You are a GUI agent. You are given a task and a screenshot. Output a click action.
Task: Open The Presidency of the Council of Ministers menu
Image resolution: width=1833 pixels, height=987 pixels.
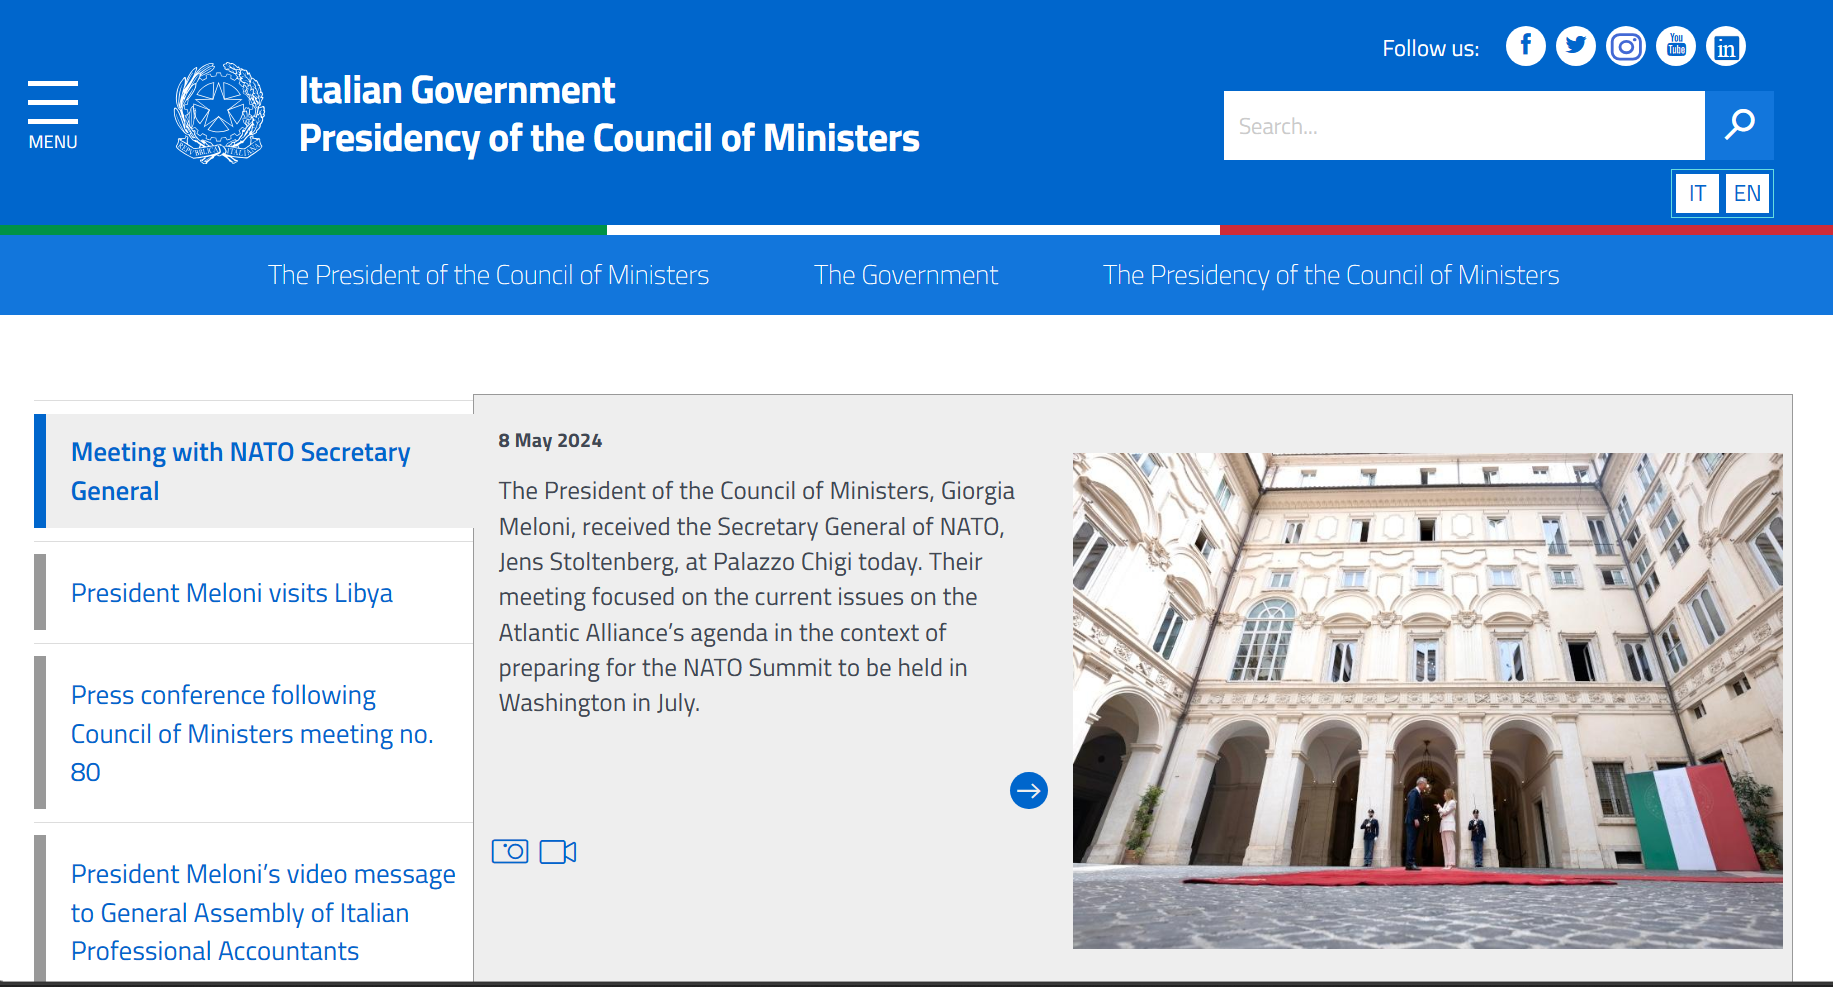click(1330, 275)
